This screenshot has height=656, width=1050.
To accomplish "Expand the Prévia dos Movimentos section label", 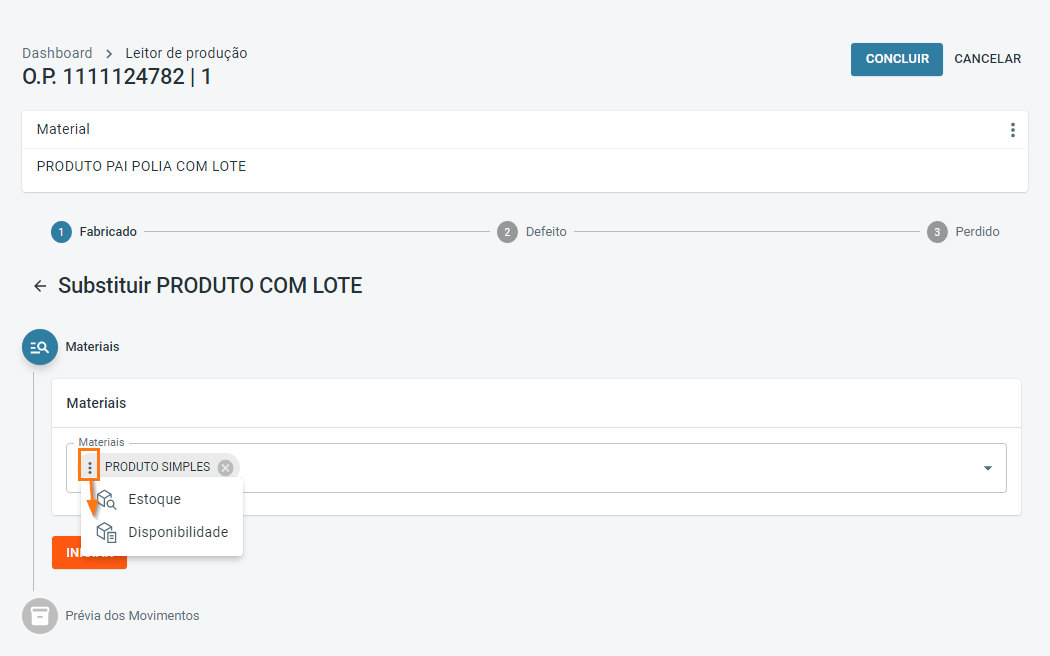I will (132, 616).
